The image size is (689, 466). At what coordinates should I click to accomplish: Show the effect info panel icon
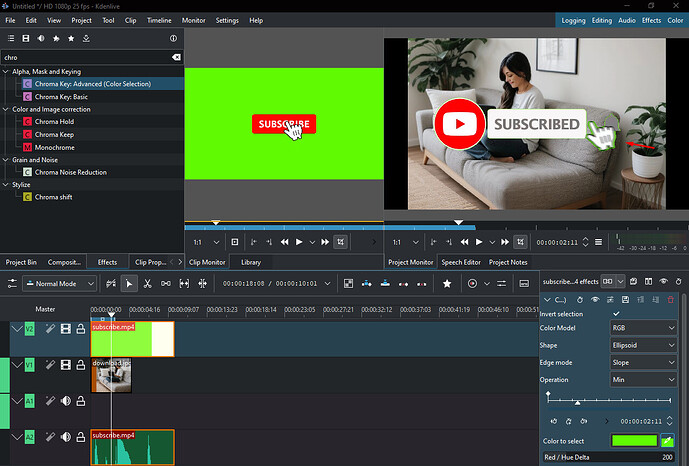[174, 39]
